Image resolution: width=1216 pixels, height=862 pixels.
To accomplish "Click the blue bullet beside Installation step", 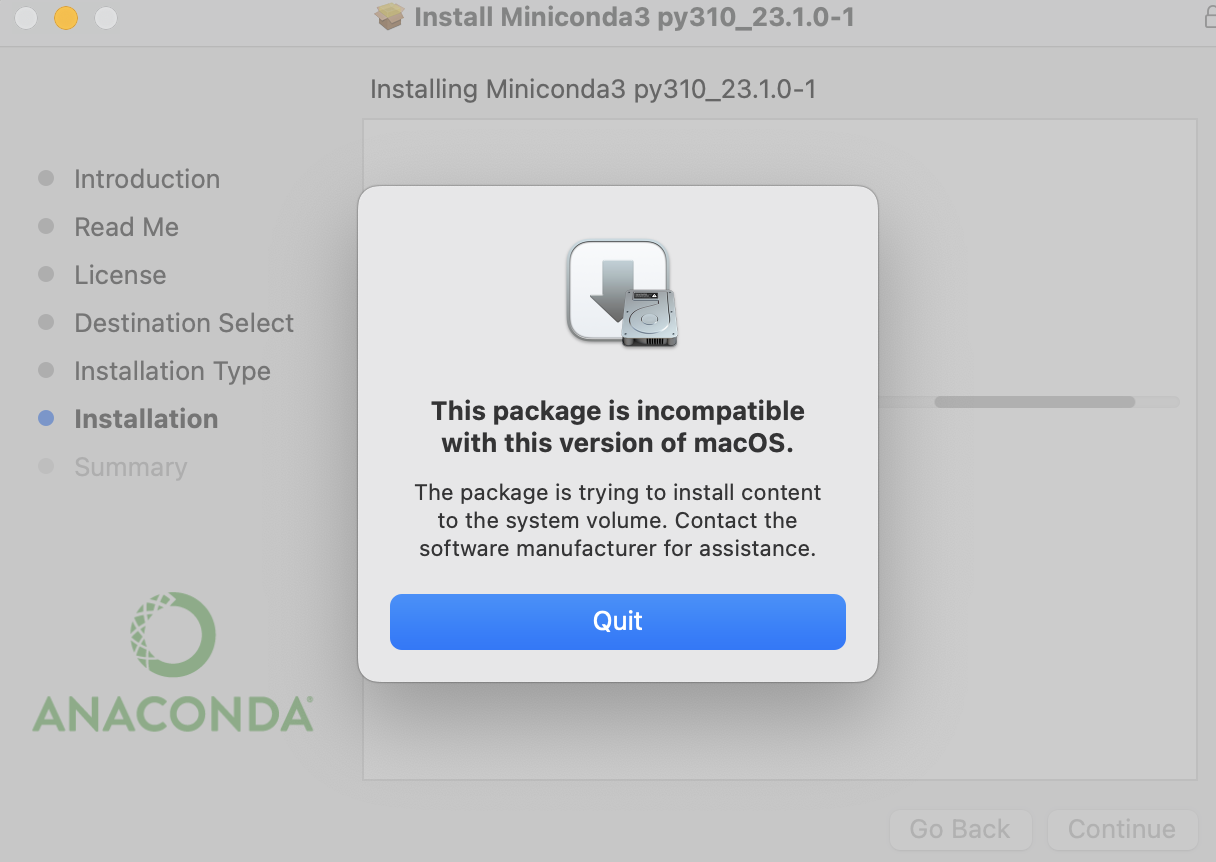I will click(46, 419).
